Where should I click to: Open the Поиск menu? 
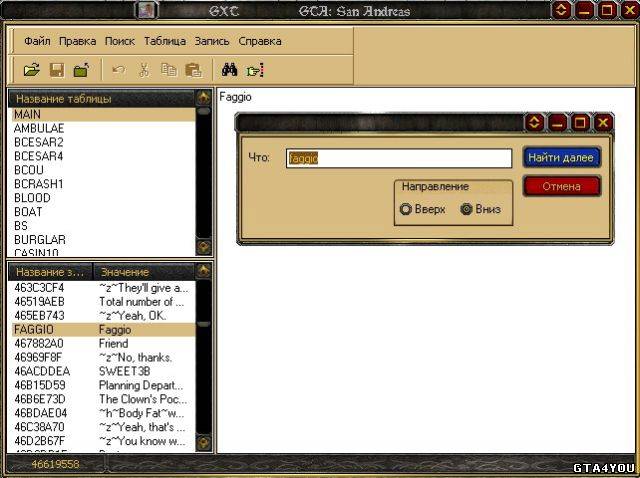click(x=120, y=41)
